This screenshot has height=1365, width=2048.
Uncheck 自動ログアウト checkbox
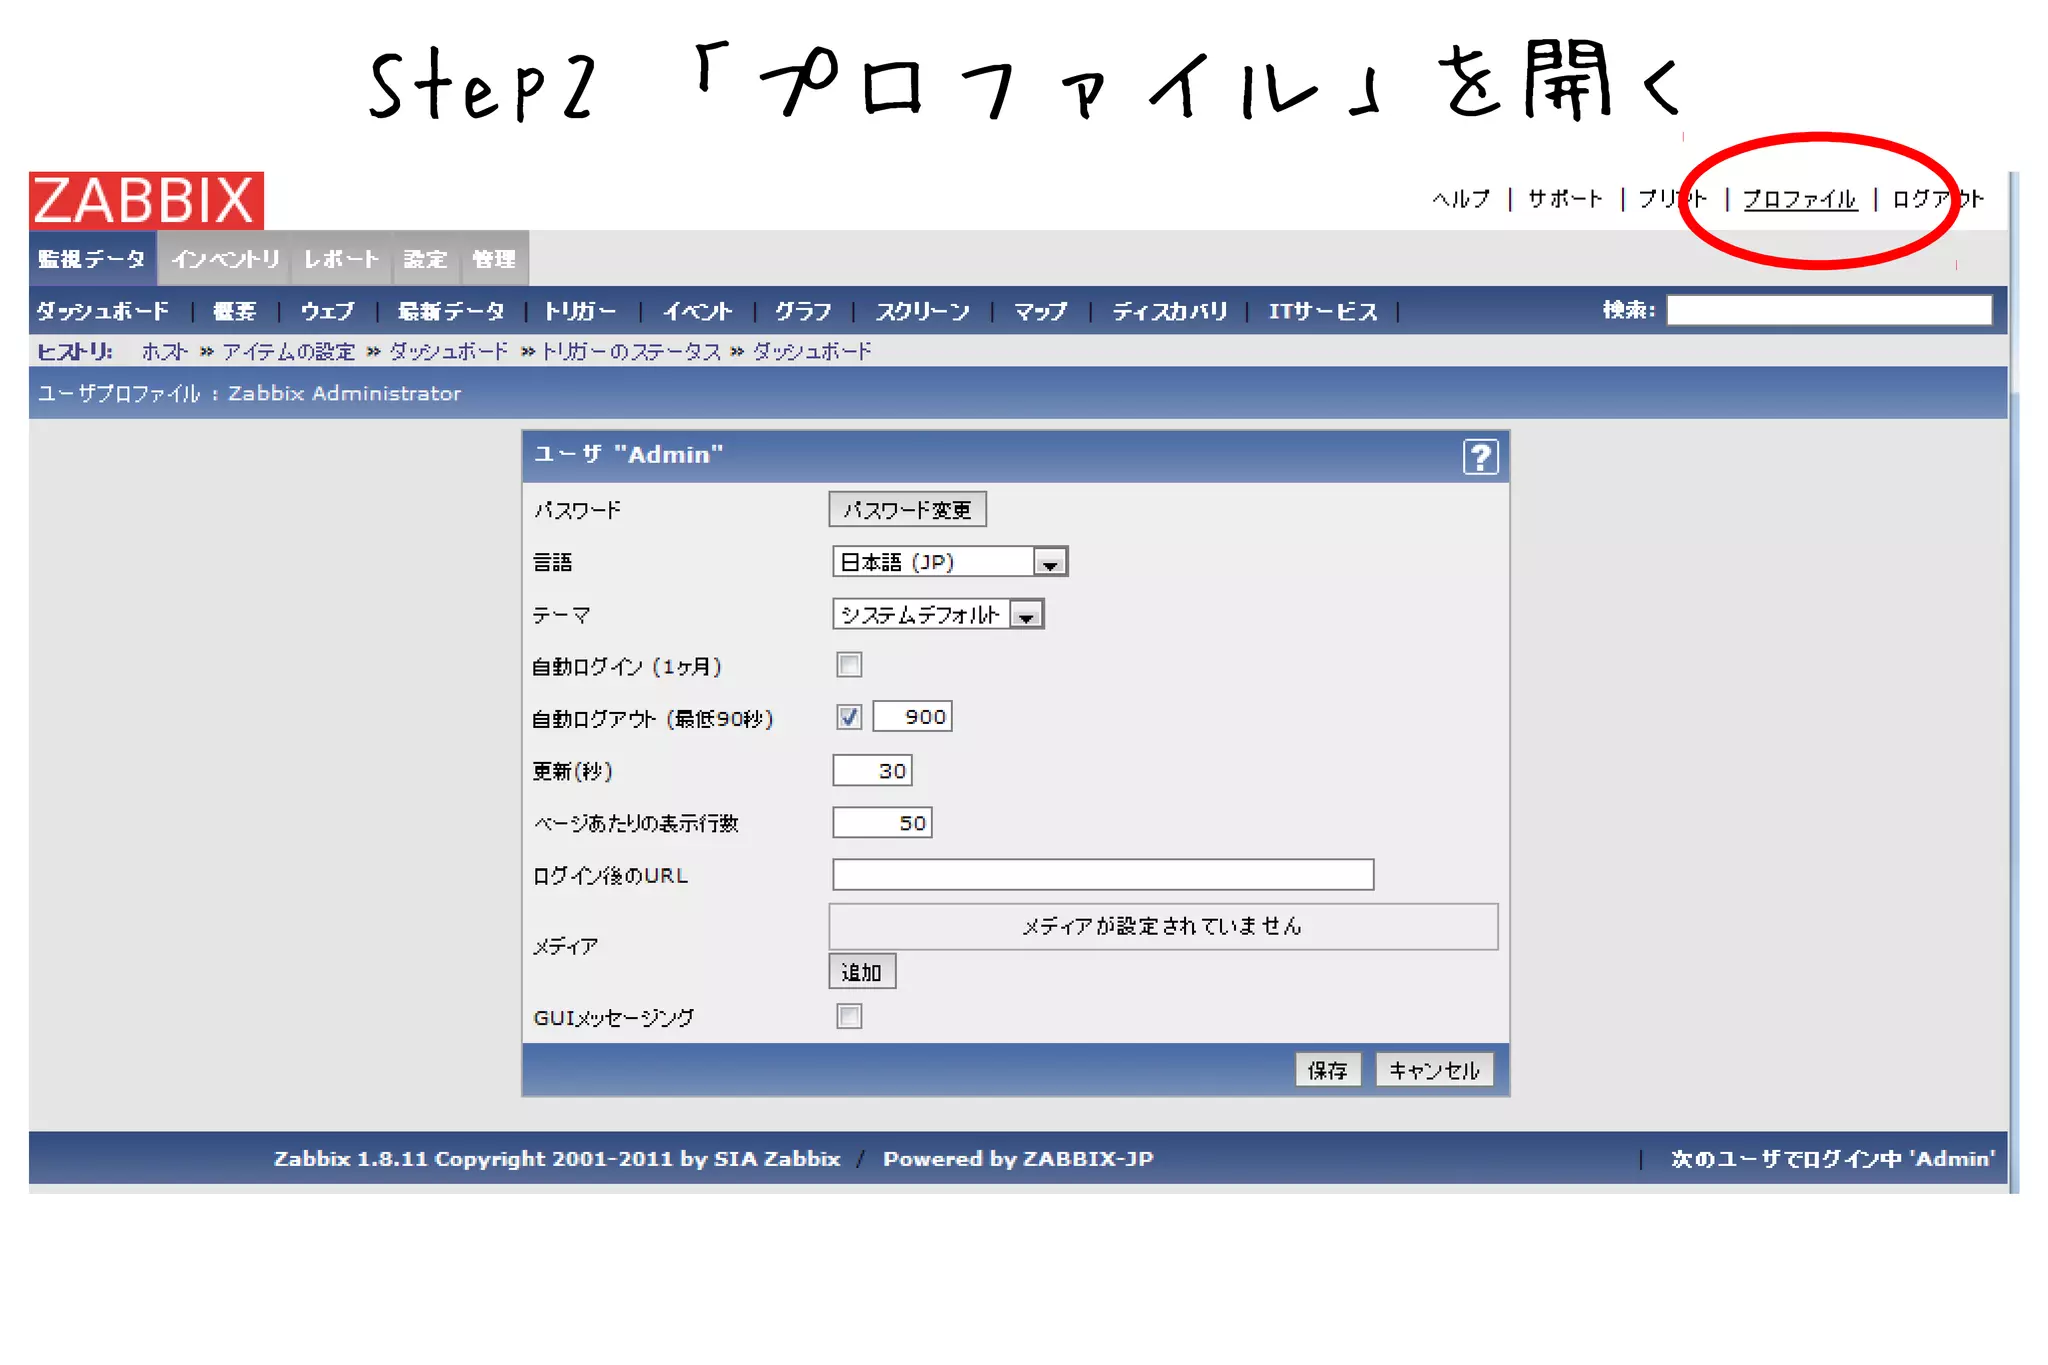pos(849,717)
